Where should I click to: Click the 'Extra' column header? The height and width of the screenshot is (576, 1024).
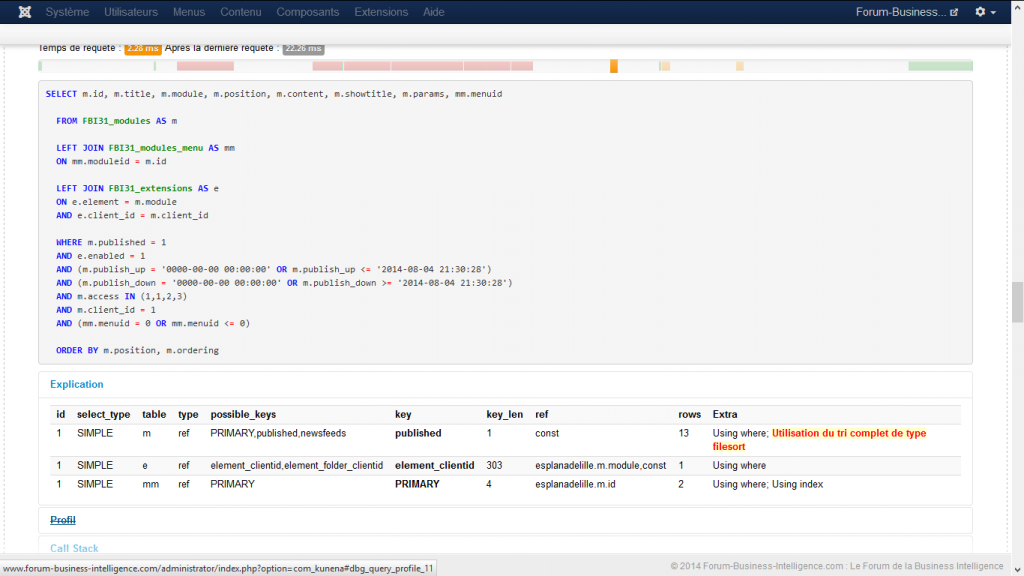tap(725, 414)
